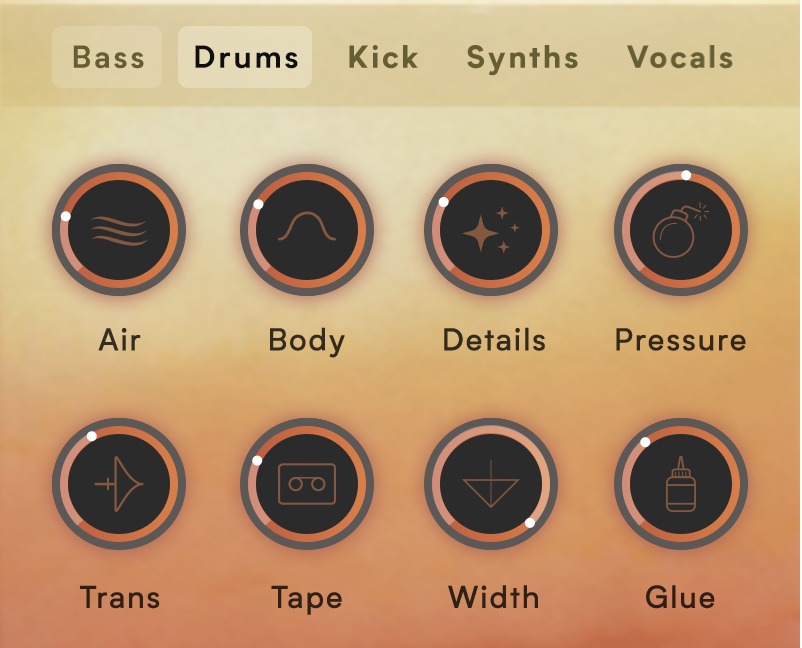Click the Tape label text
This screenshot has width=802, height=648.
click(307, 598)
